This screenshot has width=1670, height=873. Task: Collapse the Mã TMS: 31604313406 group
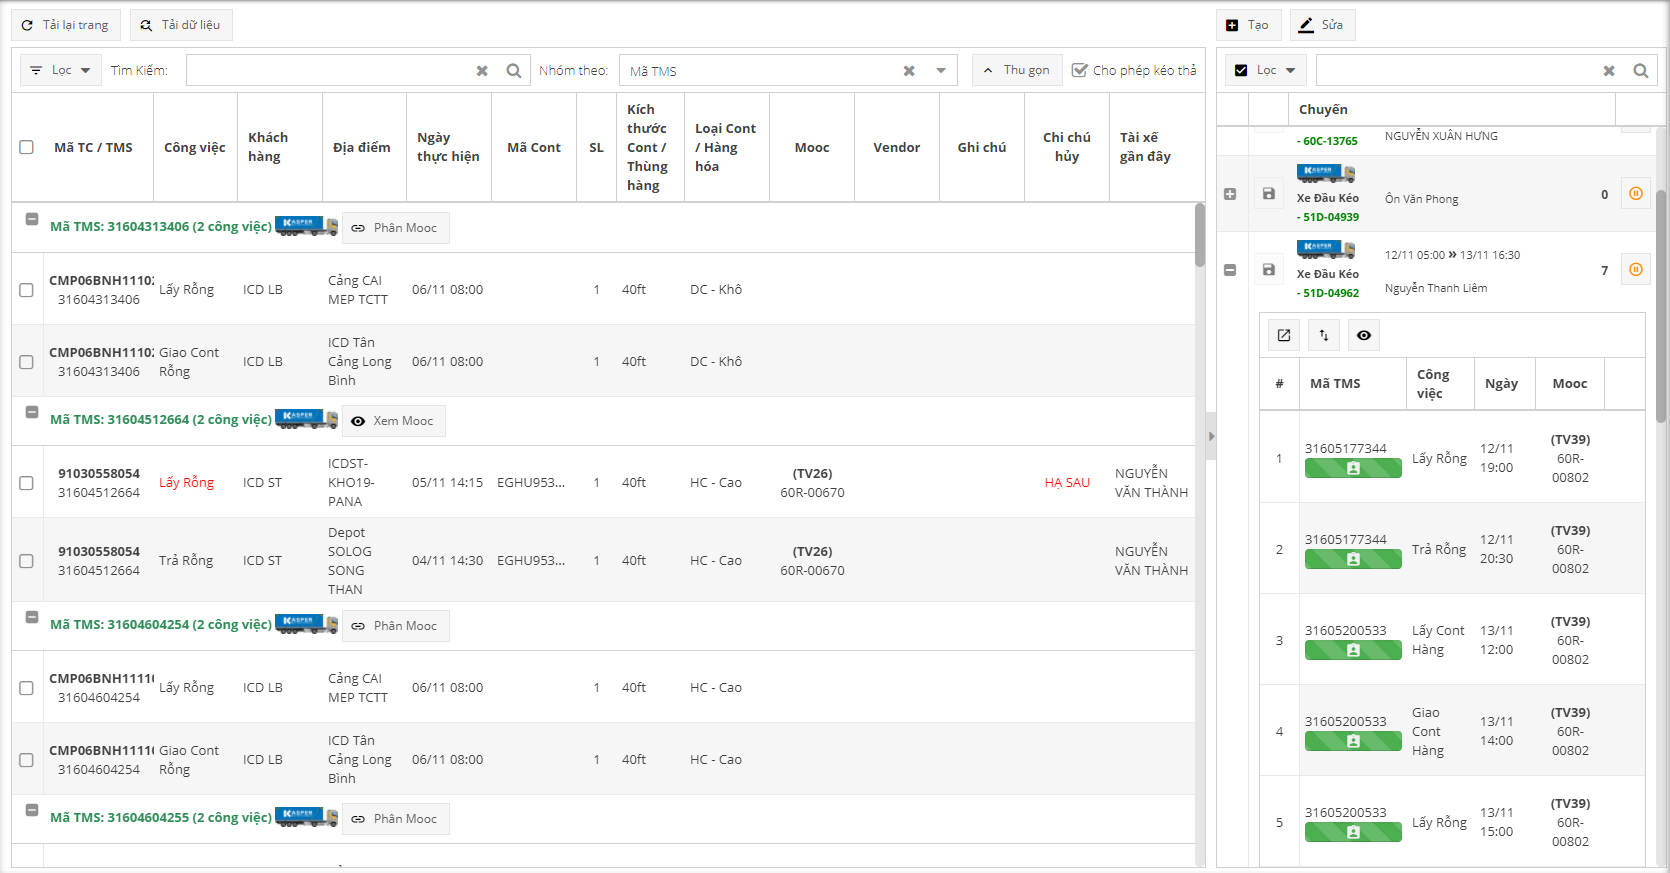32,219
